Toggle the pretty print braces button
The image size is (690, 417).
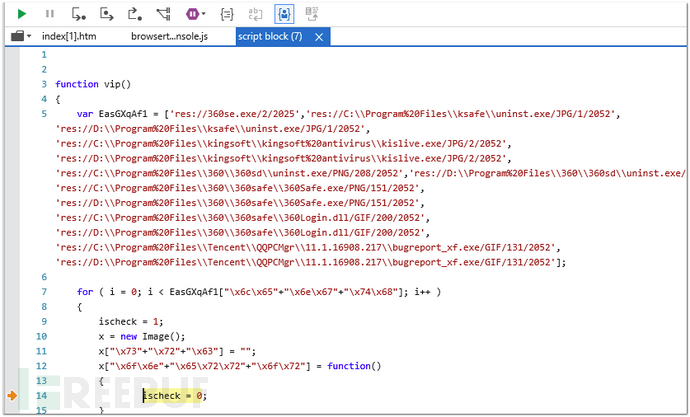click(x=227, y=14)
